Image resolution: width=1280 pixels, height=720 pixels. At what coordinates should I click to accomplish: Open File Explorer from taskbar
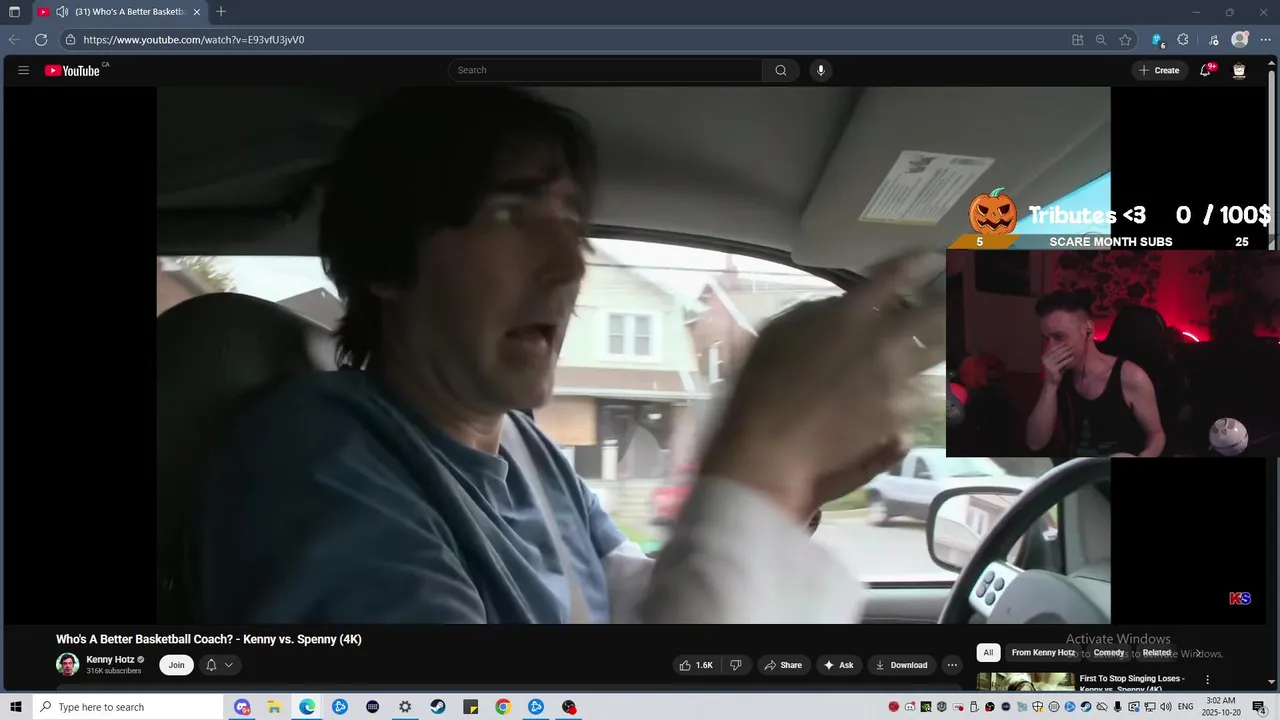coord(274,707)
